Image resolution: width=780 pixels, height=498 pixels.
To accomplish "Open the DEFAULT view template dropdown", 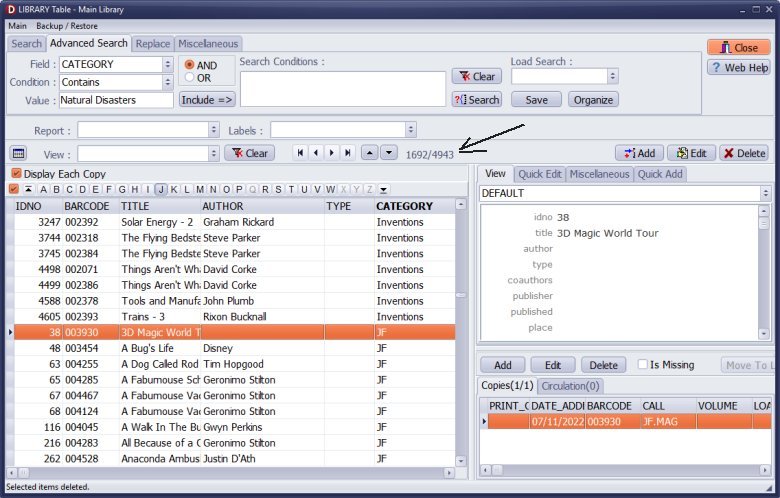I will (766, 193).
